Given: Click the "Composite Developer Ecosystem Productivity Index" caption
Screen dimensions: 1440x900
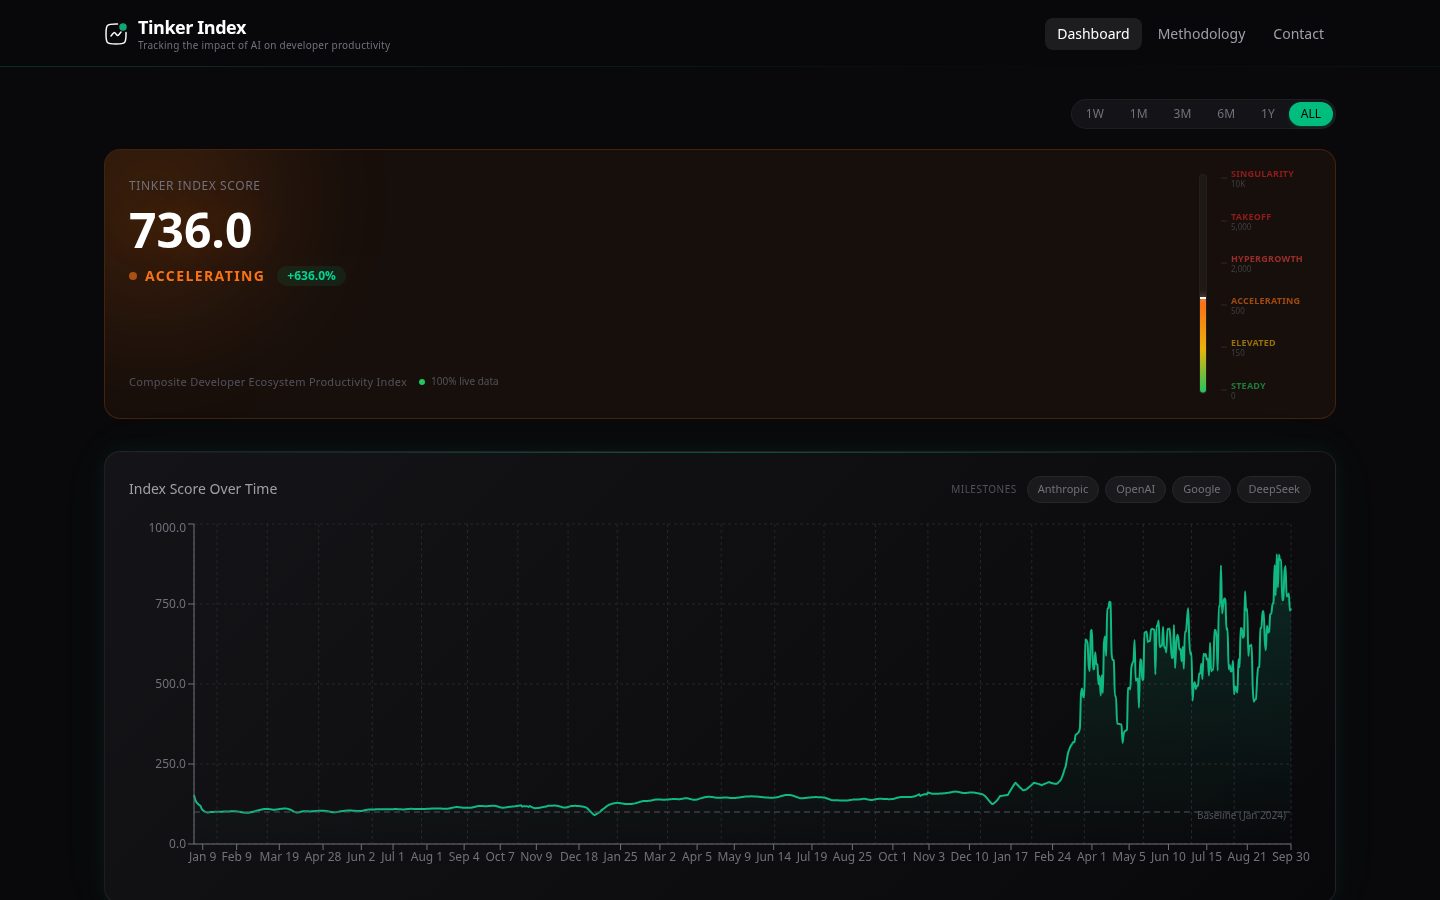Looking at the screenshot, I should point(268,382).
